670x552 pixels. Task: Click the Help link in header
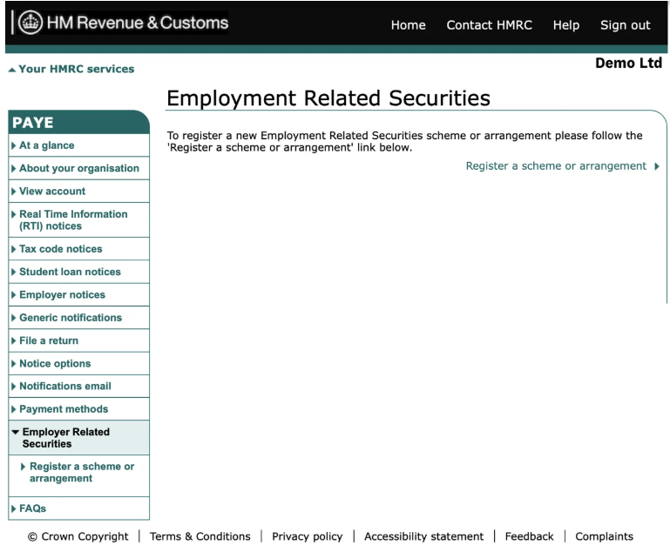pyautogui.click(x=566, y=25)
